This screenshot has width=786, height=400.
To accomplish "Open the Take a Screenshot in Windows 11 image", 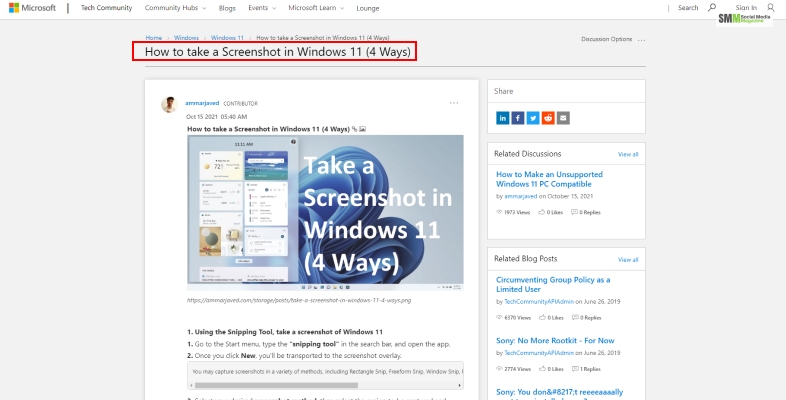I will [325, 213].
